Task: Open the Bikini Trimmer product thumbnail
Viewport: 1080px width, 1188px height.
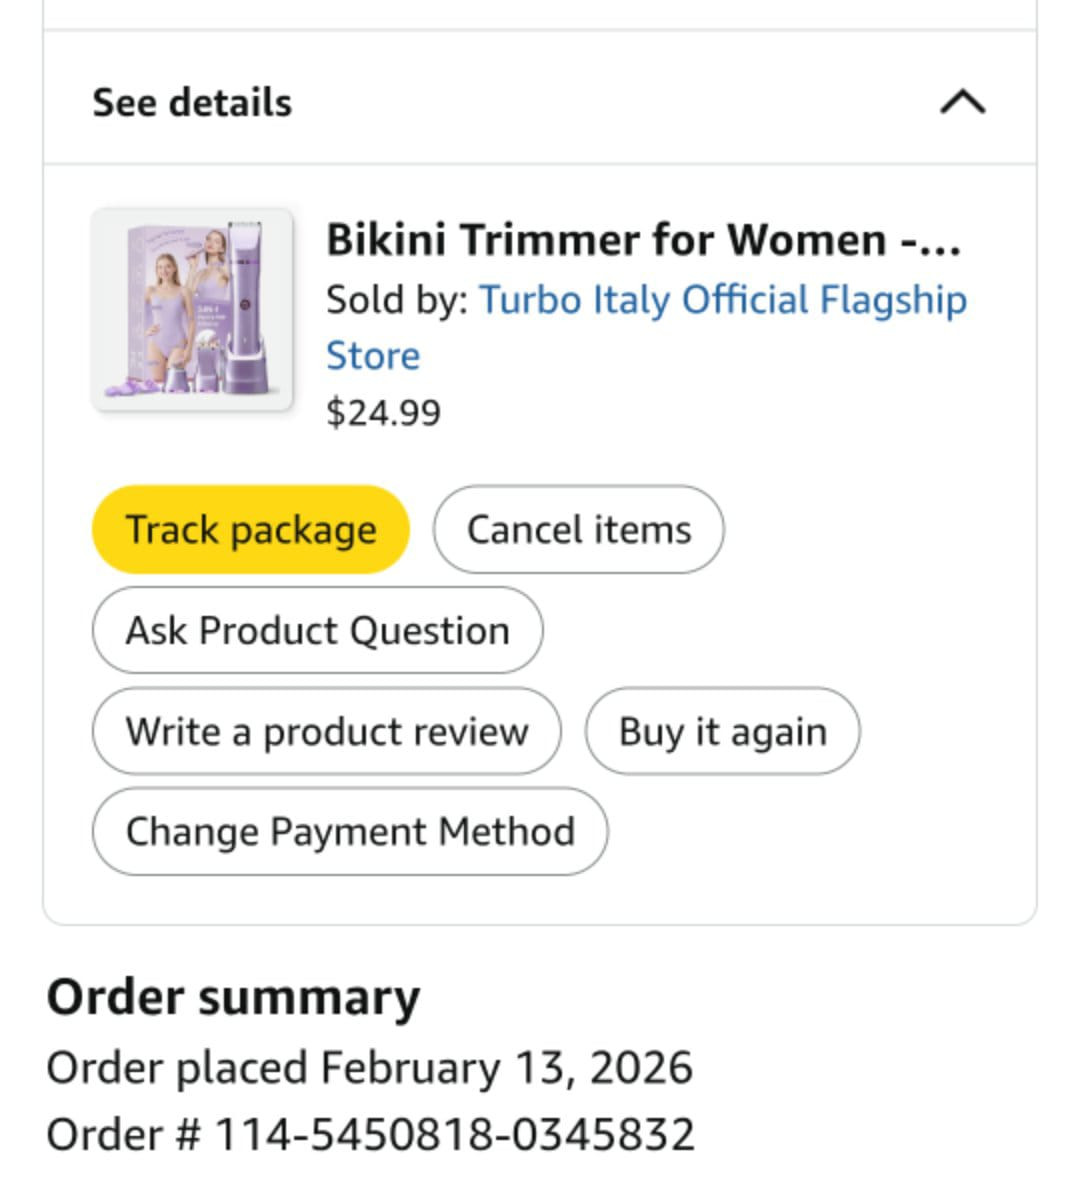Action: tap(192, 310)
